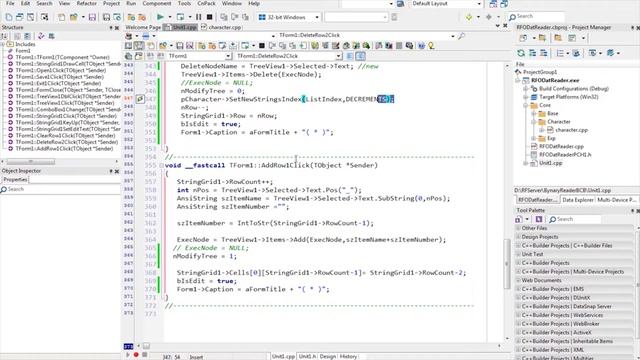This screenshot has height=360, width=640.
Task: Click the Open Project folder icon
Action: pos(73,17)
